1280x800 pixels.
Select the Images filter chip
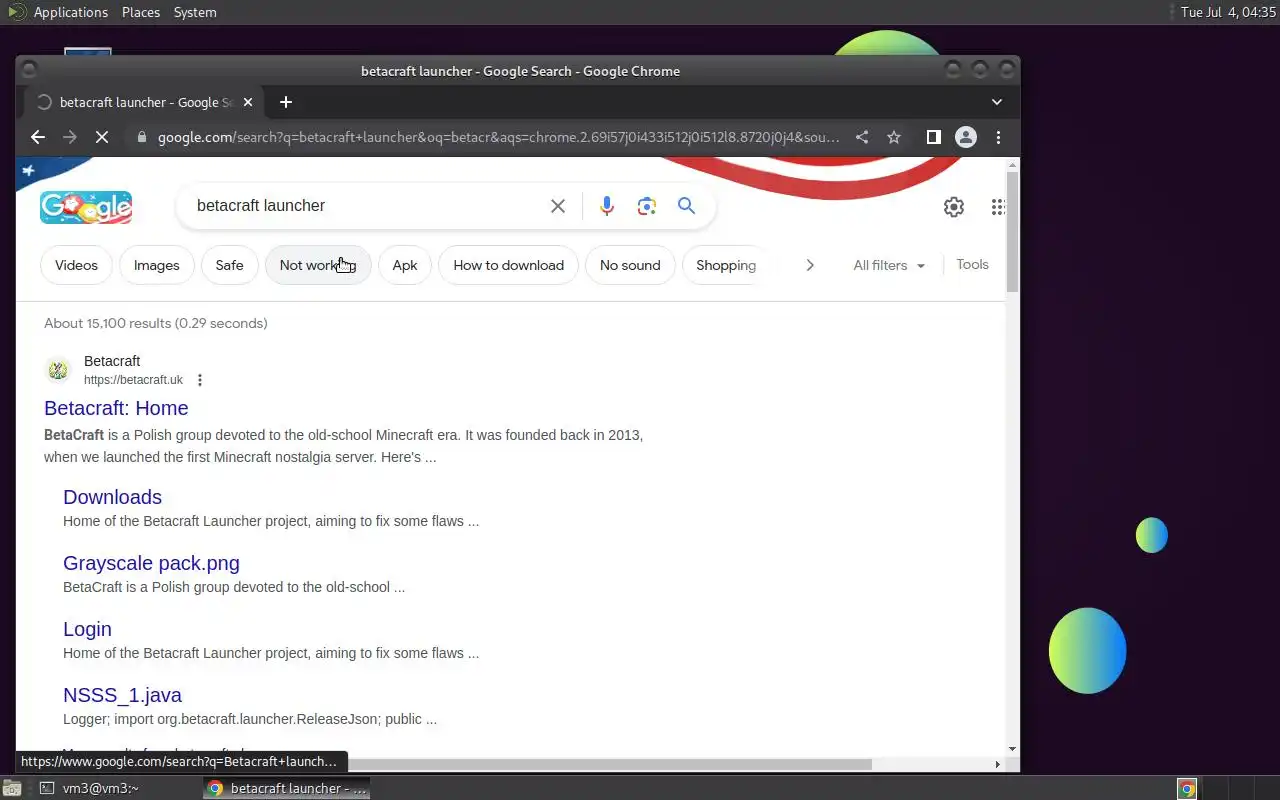point(157,265)
